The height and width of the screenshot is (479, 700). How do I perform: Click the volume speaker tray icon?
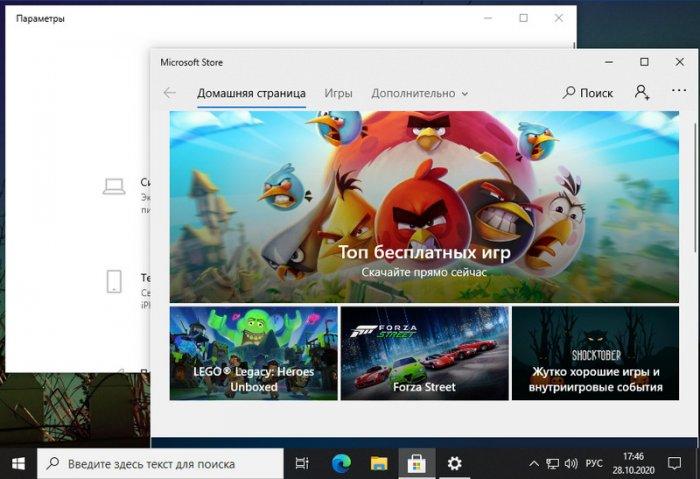click(571, 464)
